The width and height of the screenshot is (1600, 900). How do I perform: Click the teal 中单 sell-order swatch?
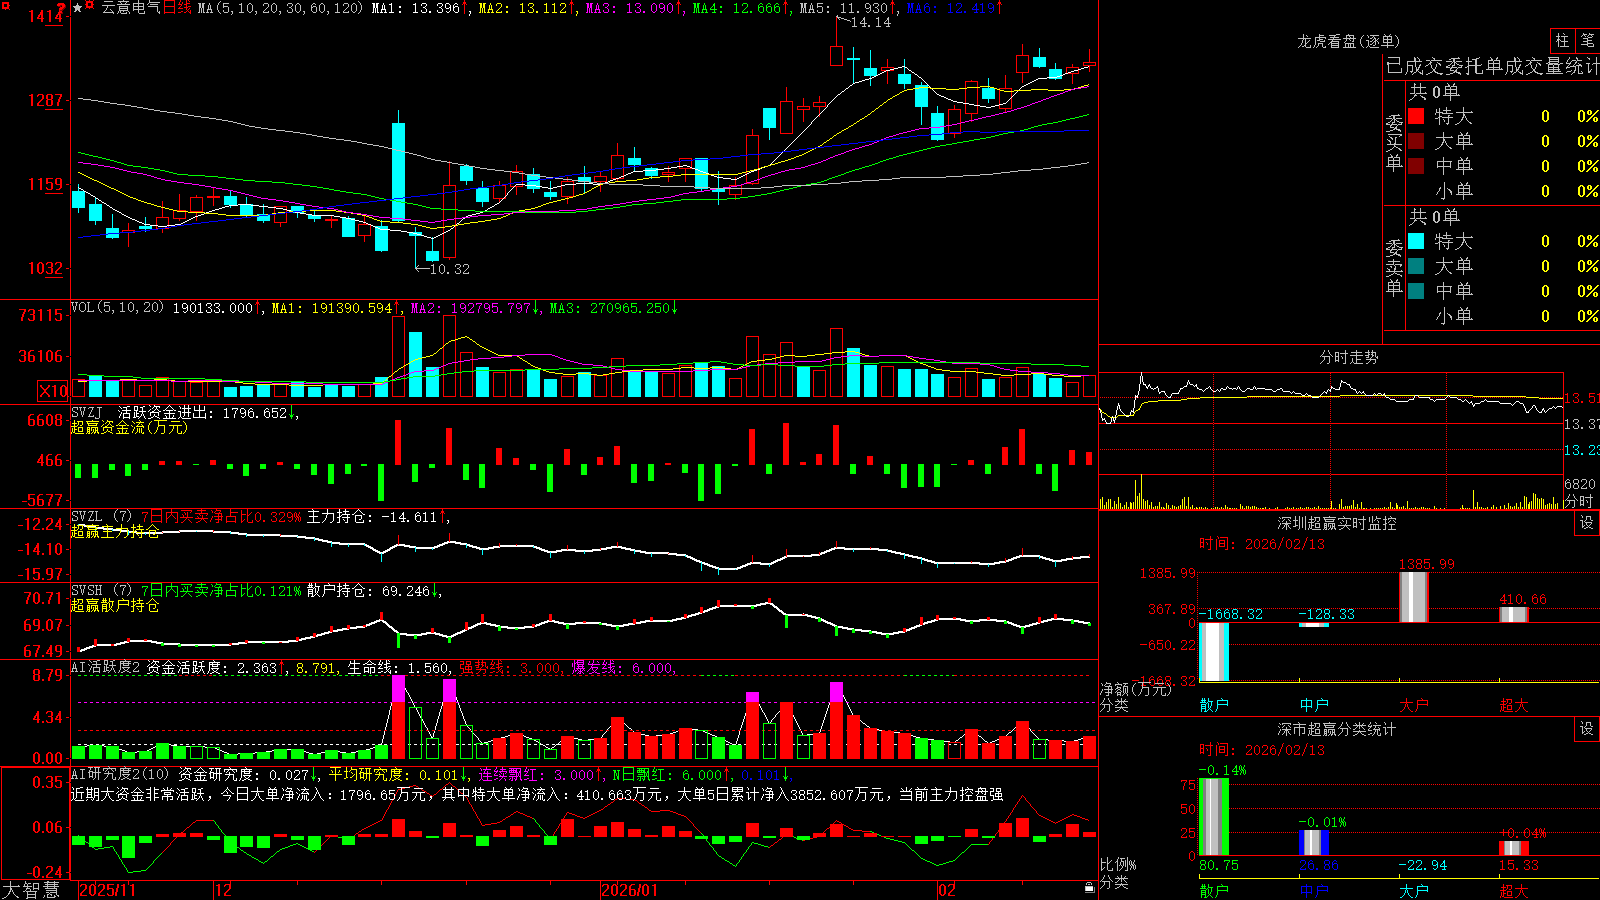pos(1416,291)
